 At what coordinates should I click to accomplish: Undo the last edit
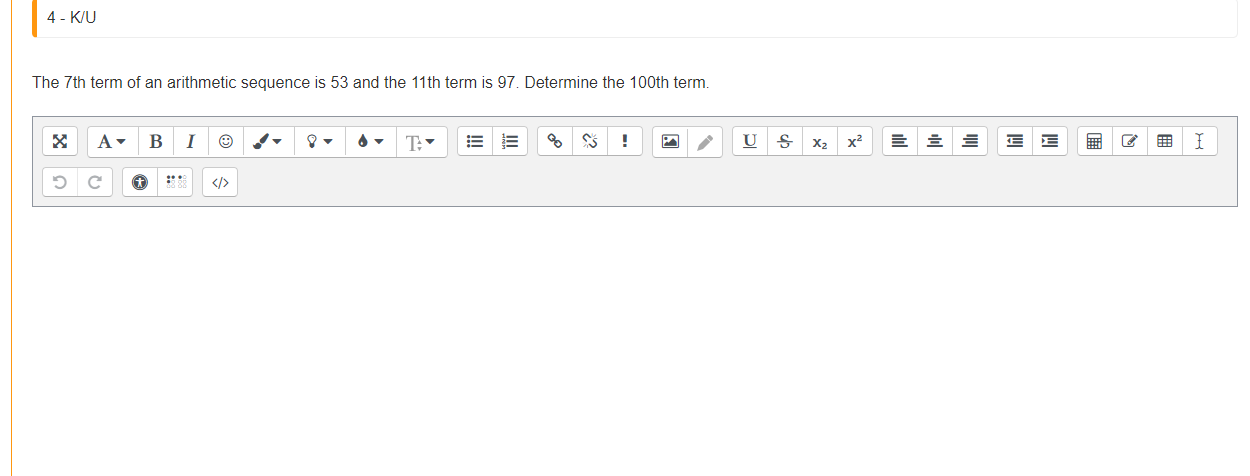[x=59, y=182]
